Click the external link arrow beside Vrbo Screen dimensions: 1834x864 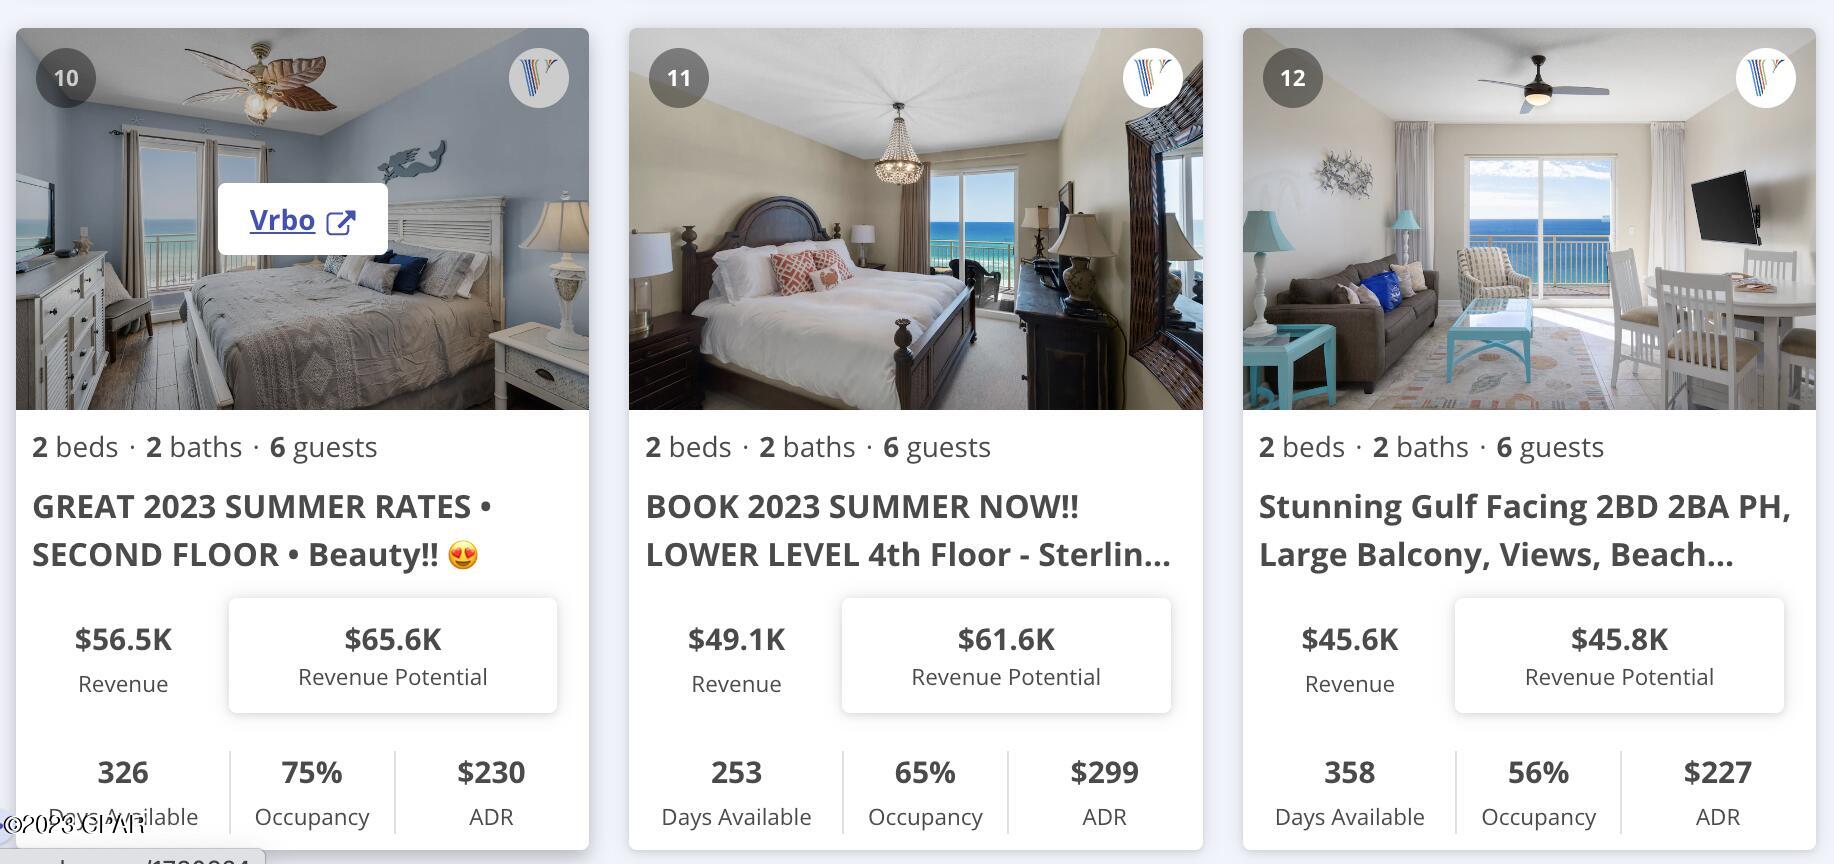(343, 219)
